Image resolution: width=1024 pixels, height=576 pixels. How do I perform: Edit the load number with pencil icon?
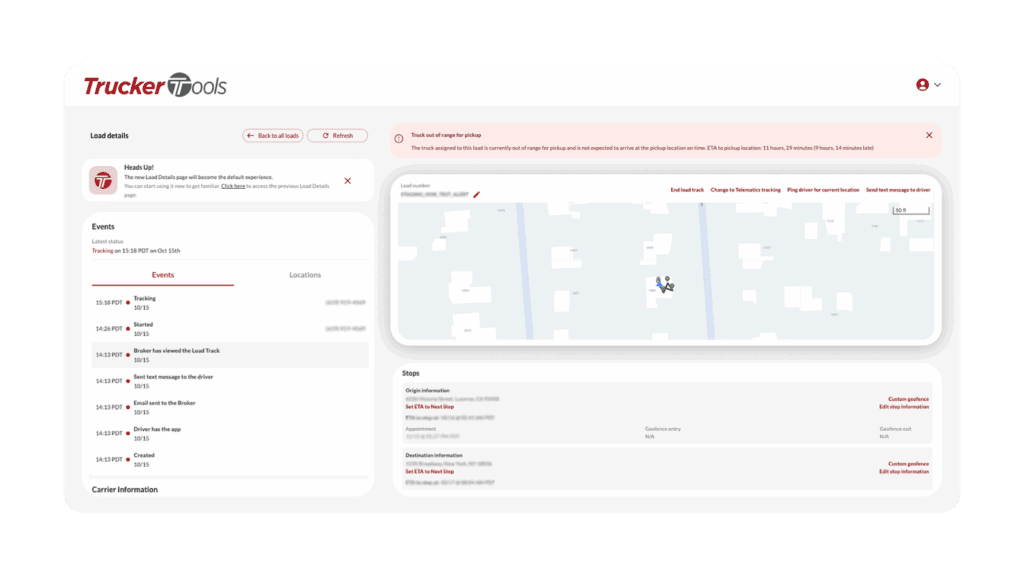(x=477, y=194)
